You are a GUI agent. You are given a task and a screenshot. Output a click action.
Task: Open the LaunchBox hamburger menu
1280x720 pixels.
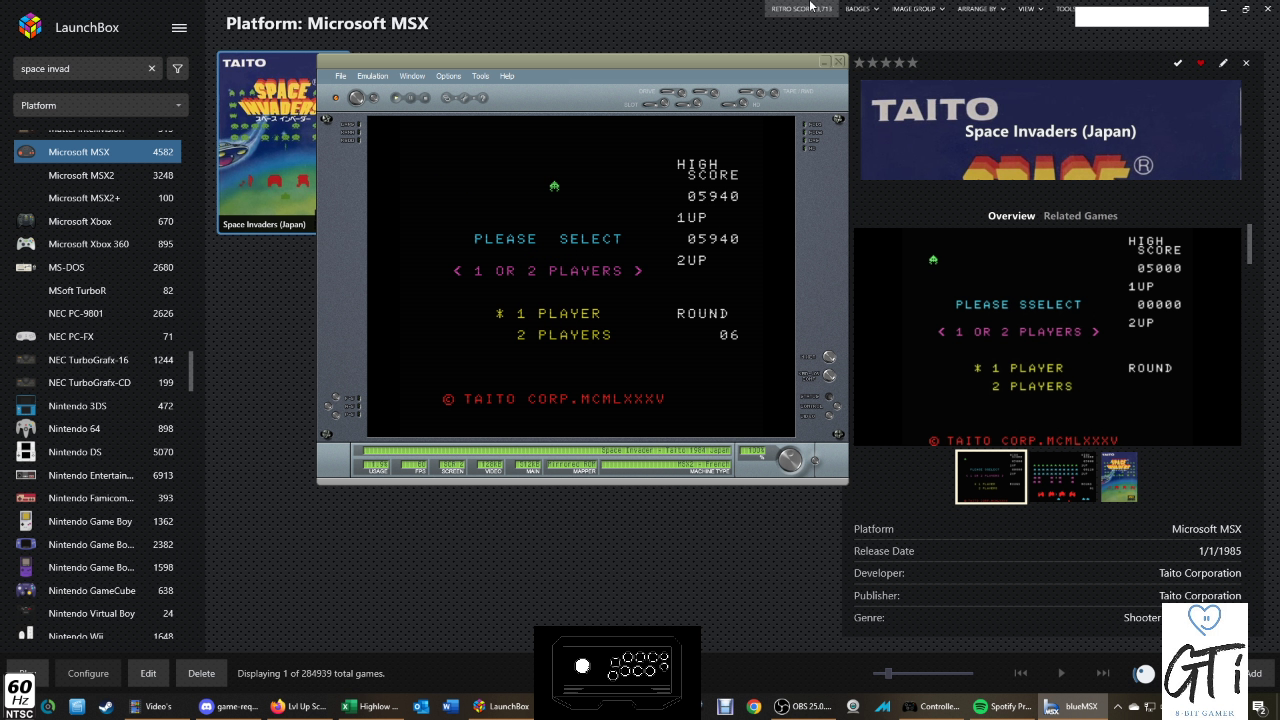tap(179, 28)
